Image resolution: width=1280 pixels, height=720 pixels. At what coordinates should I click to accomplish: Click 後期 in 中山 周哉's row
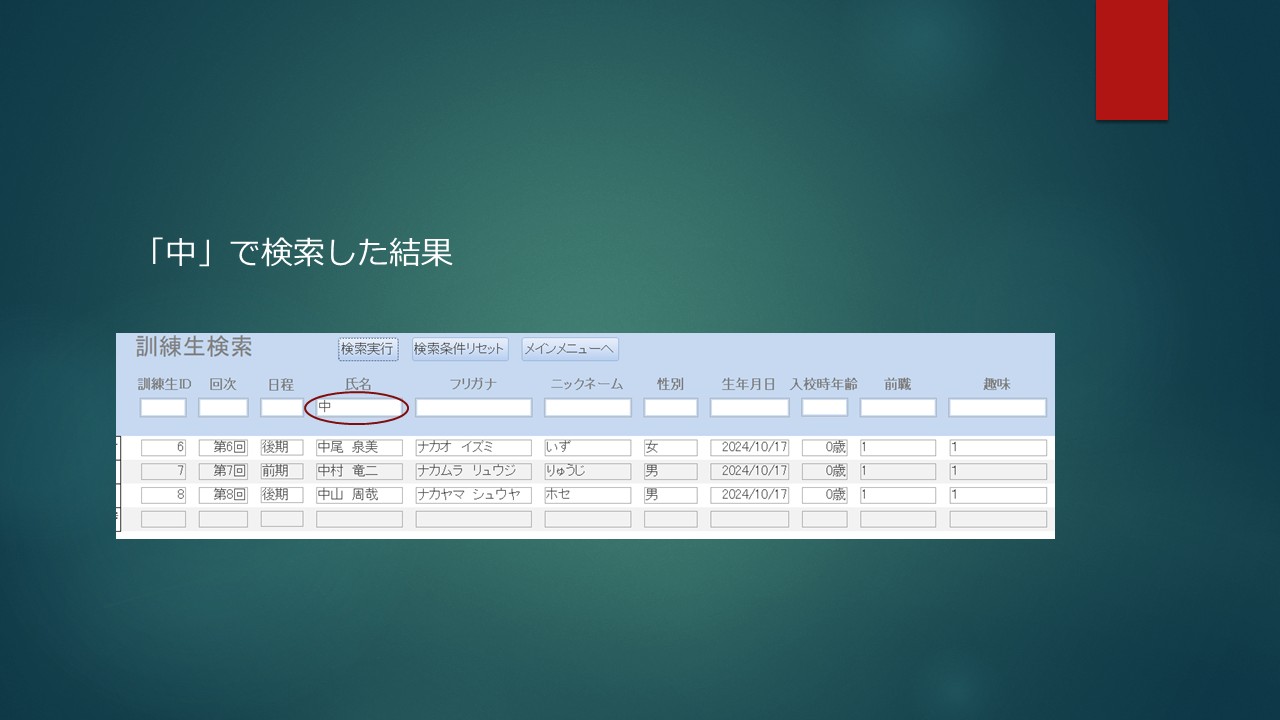coord(282,495)
